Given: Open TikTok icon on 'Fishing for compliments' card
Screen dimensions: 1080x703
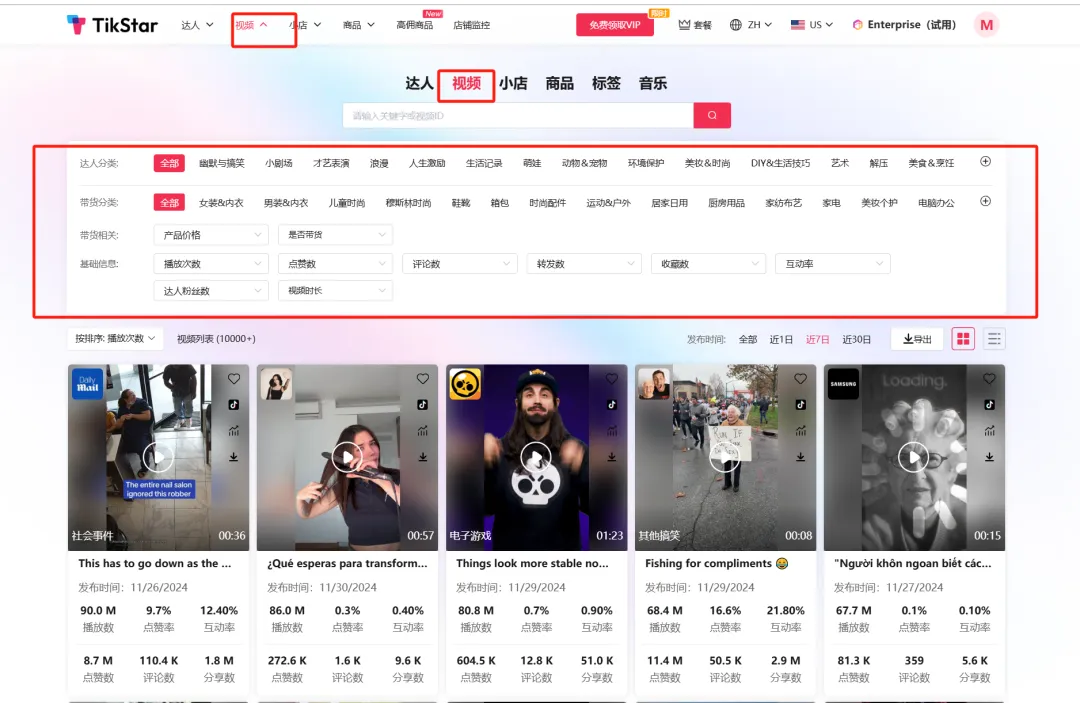Looking at the screenshot, I should pos(800,405).
